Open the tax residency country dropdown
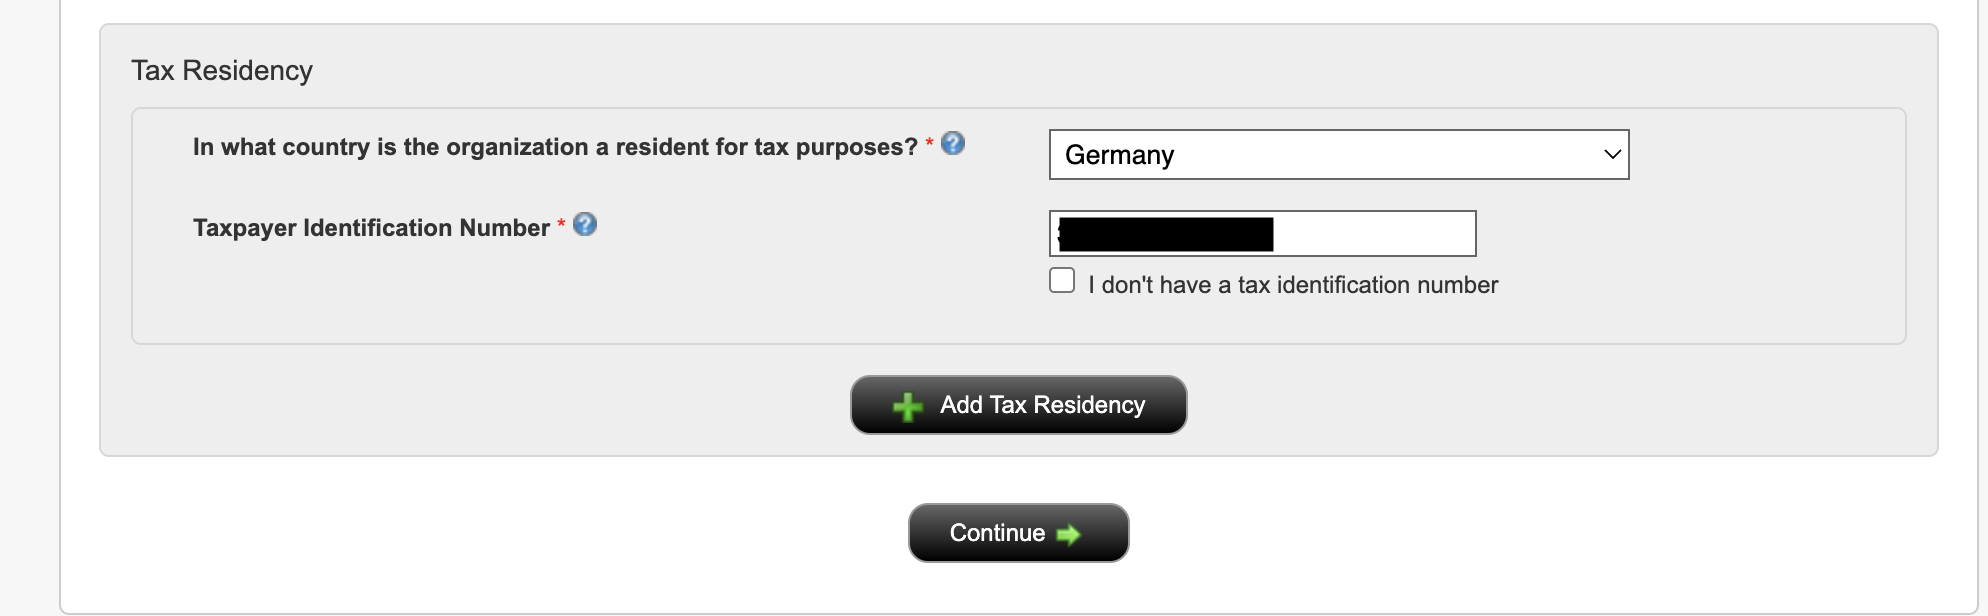 (1338, 155)
